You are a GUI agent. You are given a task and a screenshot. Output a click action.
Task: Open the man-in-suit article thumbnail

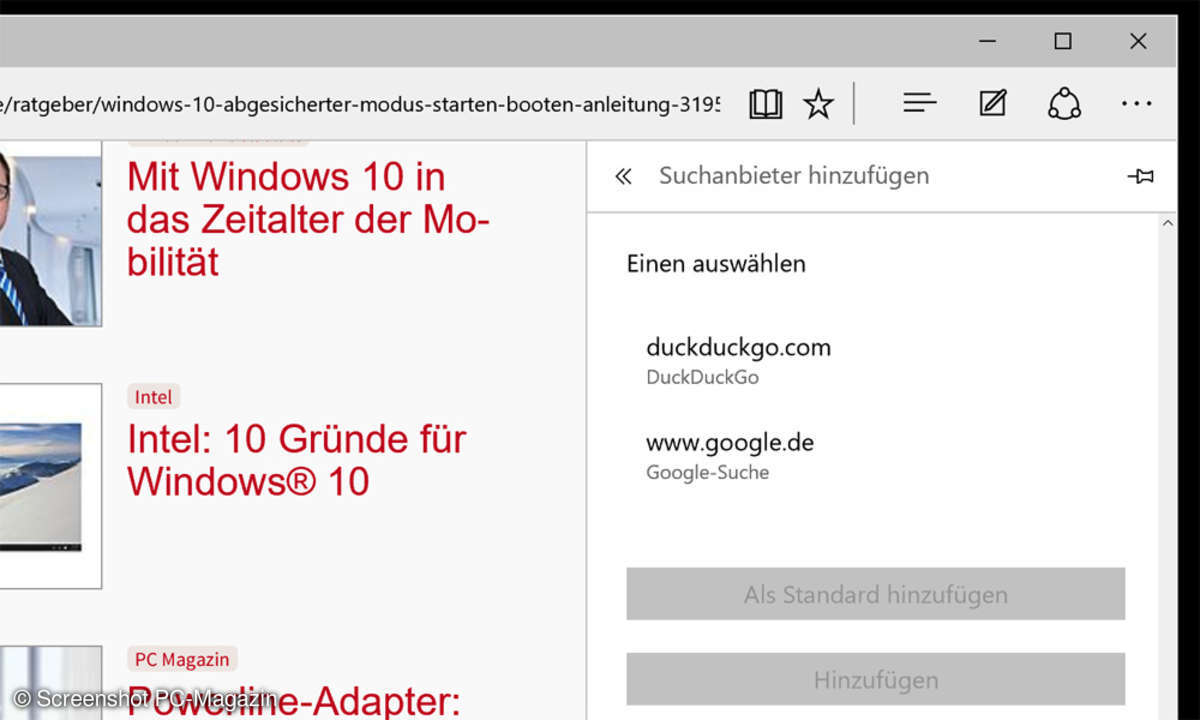pyautogui.click(x=50, y=236)
